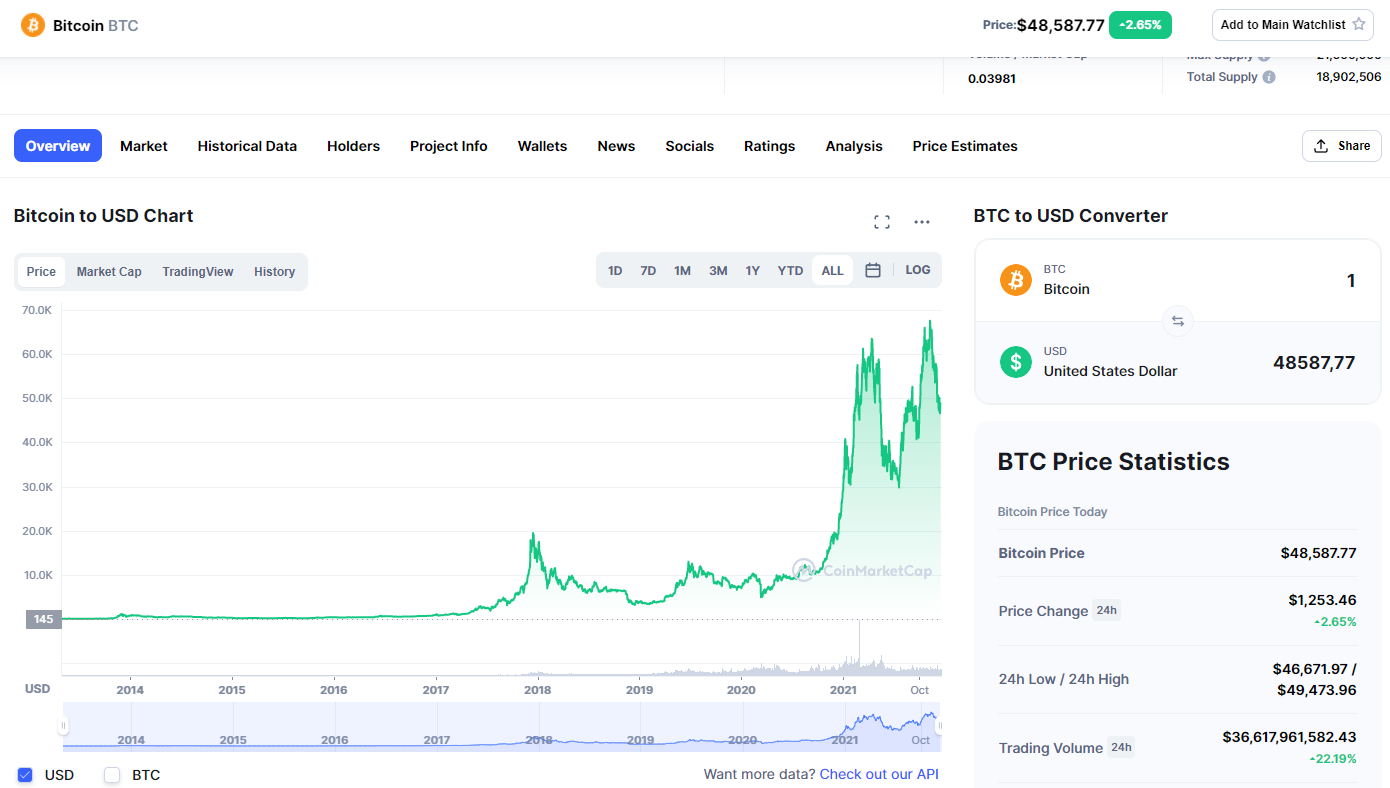The width and height of the screenshot is (1390, 788).
Task: Enable the BTC checkbox under the chart
Action: (x=112, y=775)
